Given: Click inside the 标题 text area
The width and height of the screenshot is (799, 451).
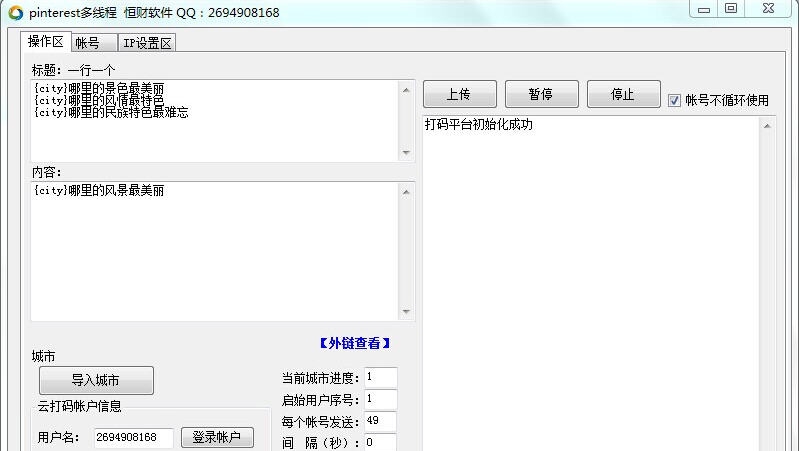Looking at the screenshot, I should click(x=215, y=121).
